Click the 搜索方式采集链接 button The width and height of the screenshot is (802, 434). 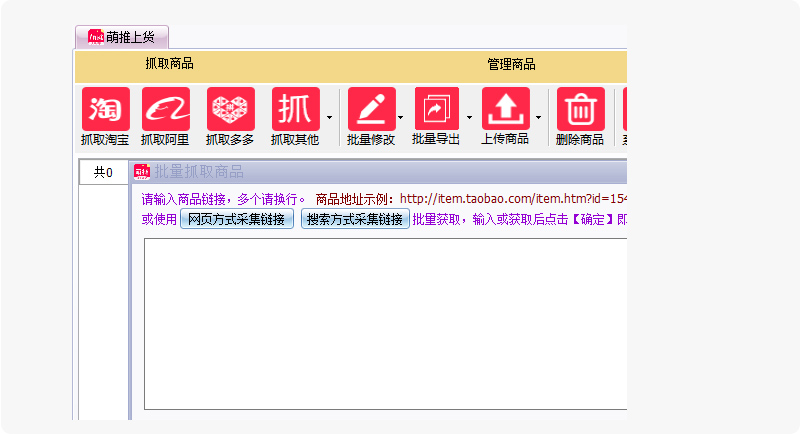pos(355,219)
